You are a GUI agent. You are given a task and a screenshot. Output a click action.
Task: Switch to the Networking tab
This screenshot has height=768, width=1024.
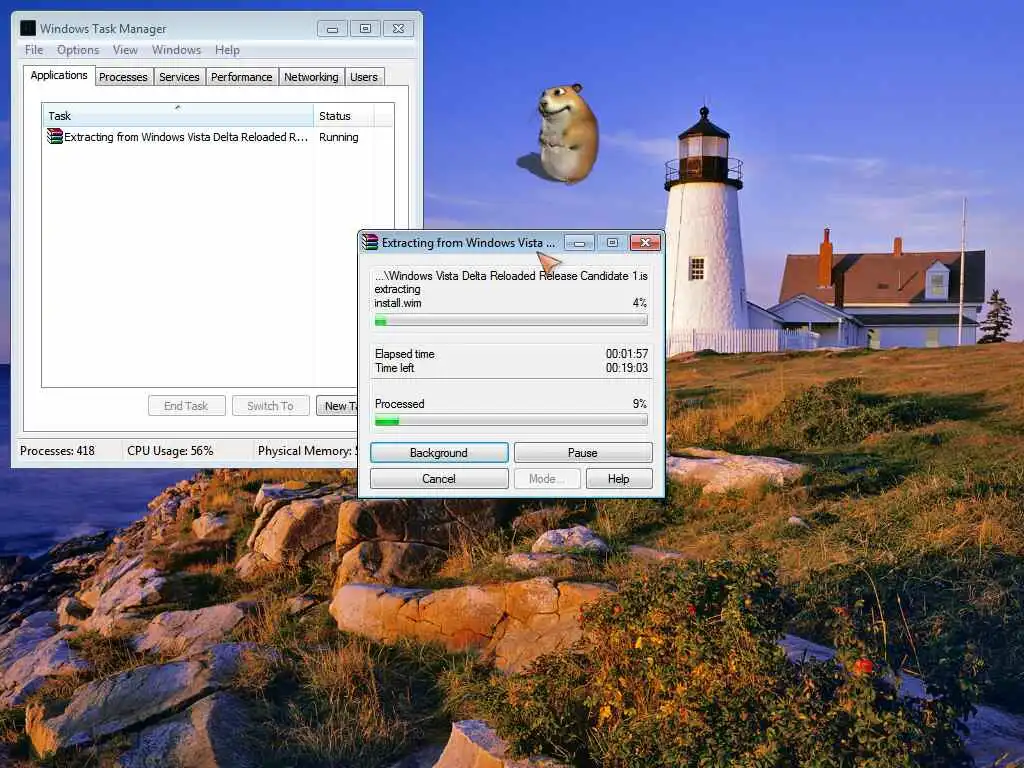311,77
